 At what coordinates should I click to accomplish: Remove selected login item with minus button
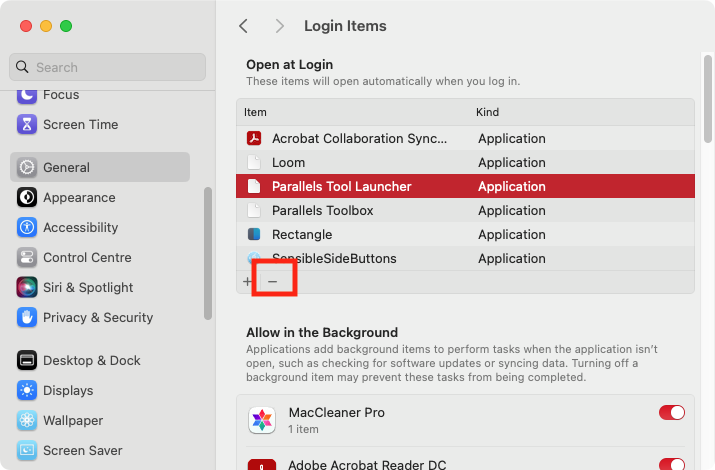pos(272,282)
